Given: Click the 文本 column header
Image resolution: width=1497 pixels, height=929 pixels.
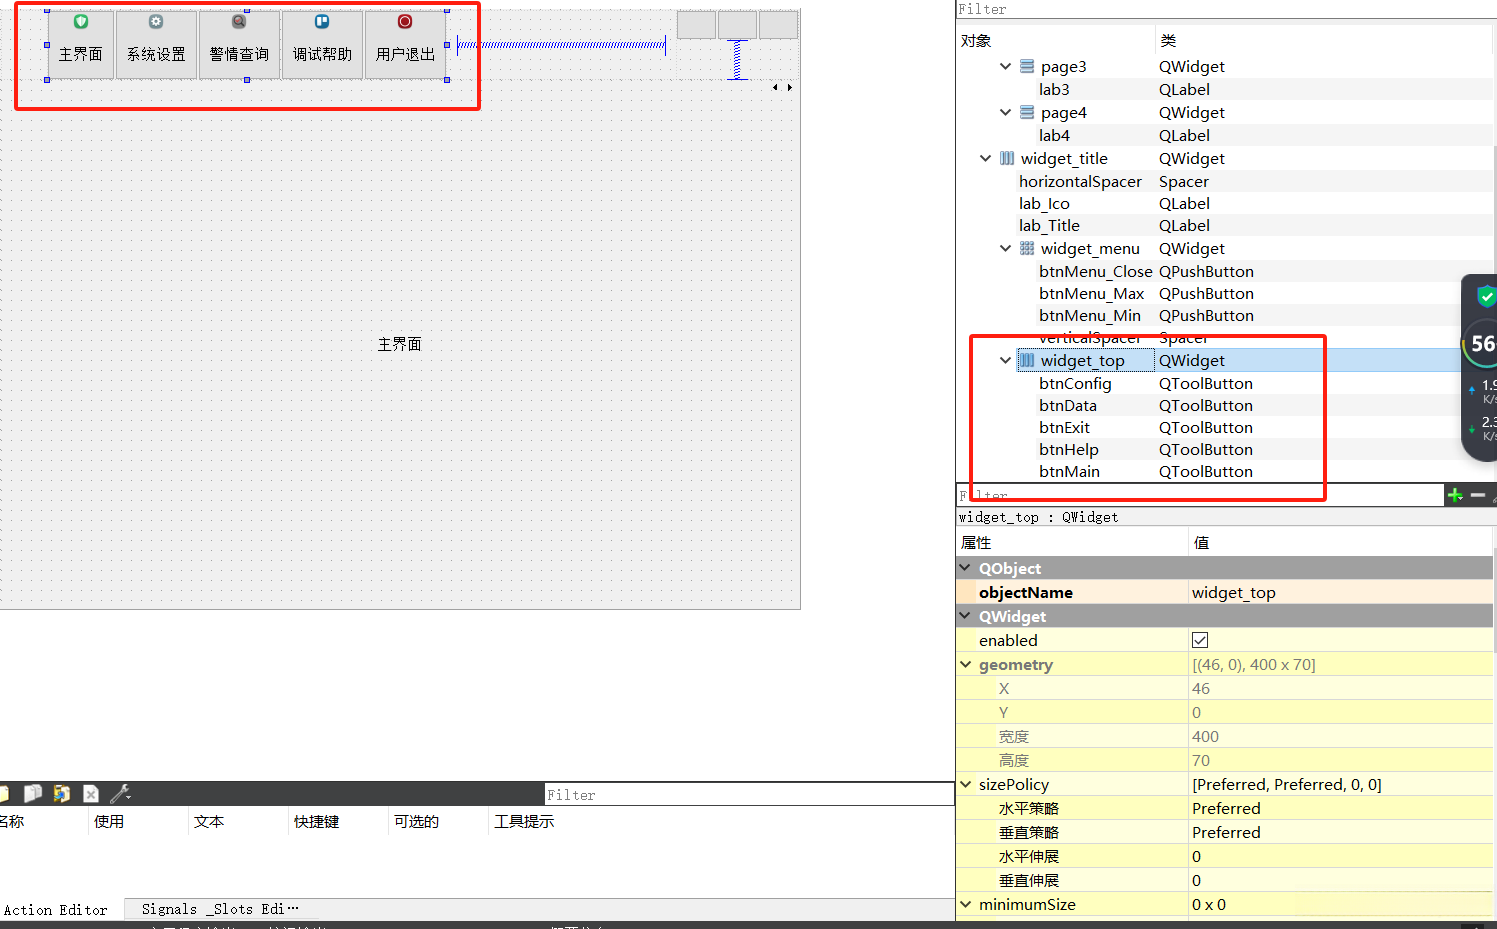Looking at the screenshot, I should point(209,822).
